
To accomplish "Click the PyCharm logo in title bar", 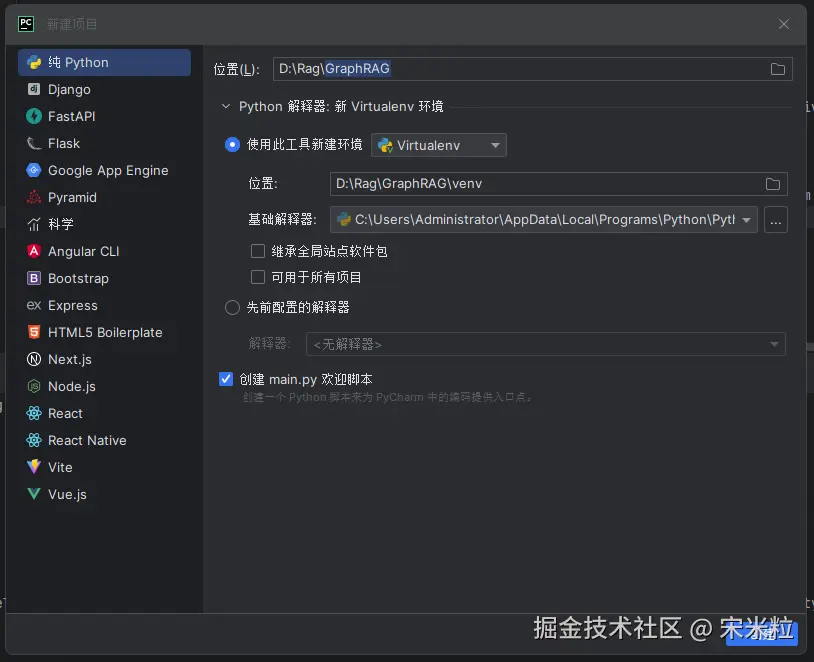I will (26, 24).
